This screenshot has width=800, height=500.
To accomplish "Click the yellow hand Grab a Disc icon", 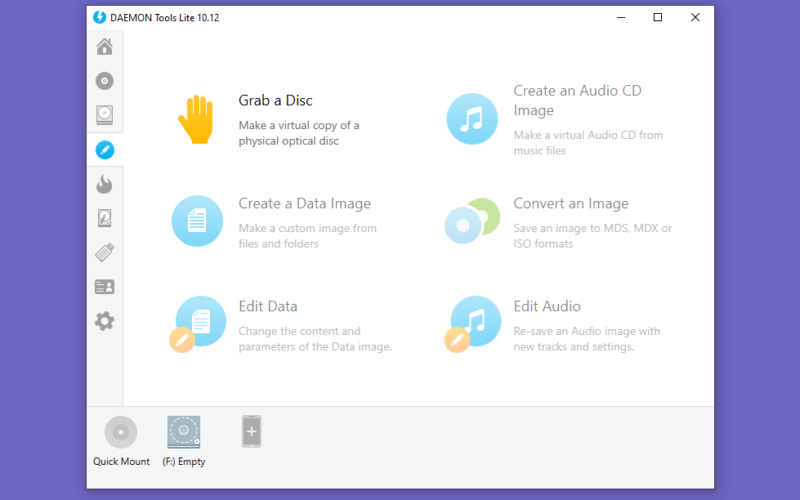I will coord(195,119).
